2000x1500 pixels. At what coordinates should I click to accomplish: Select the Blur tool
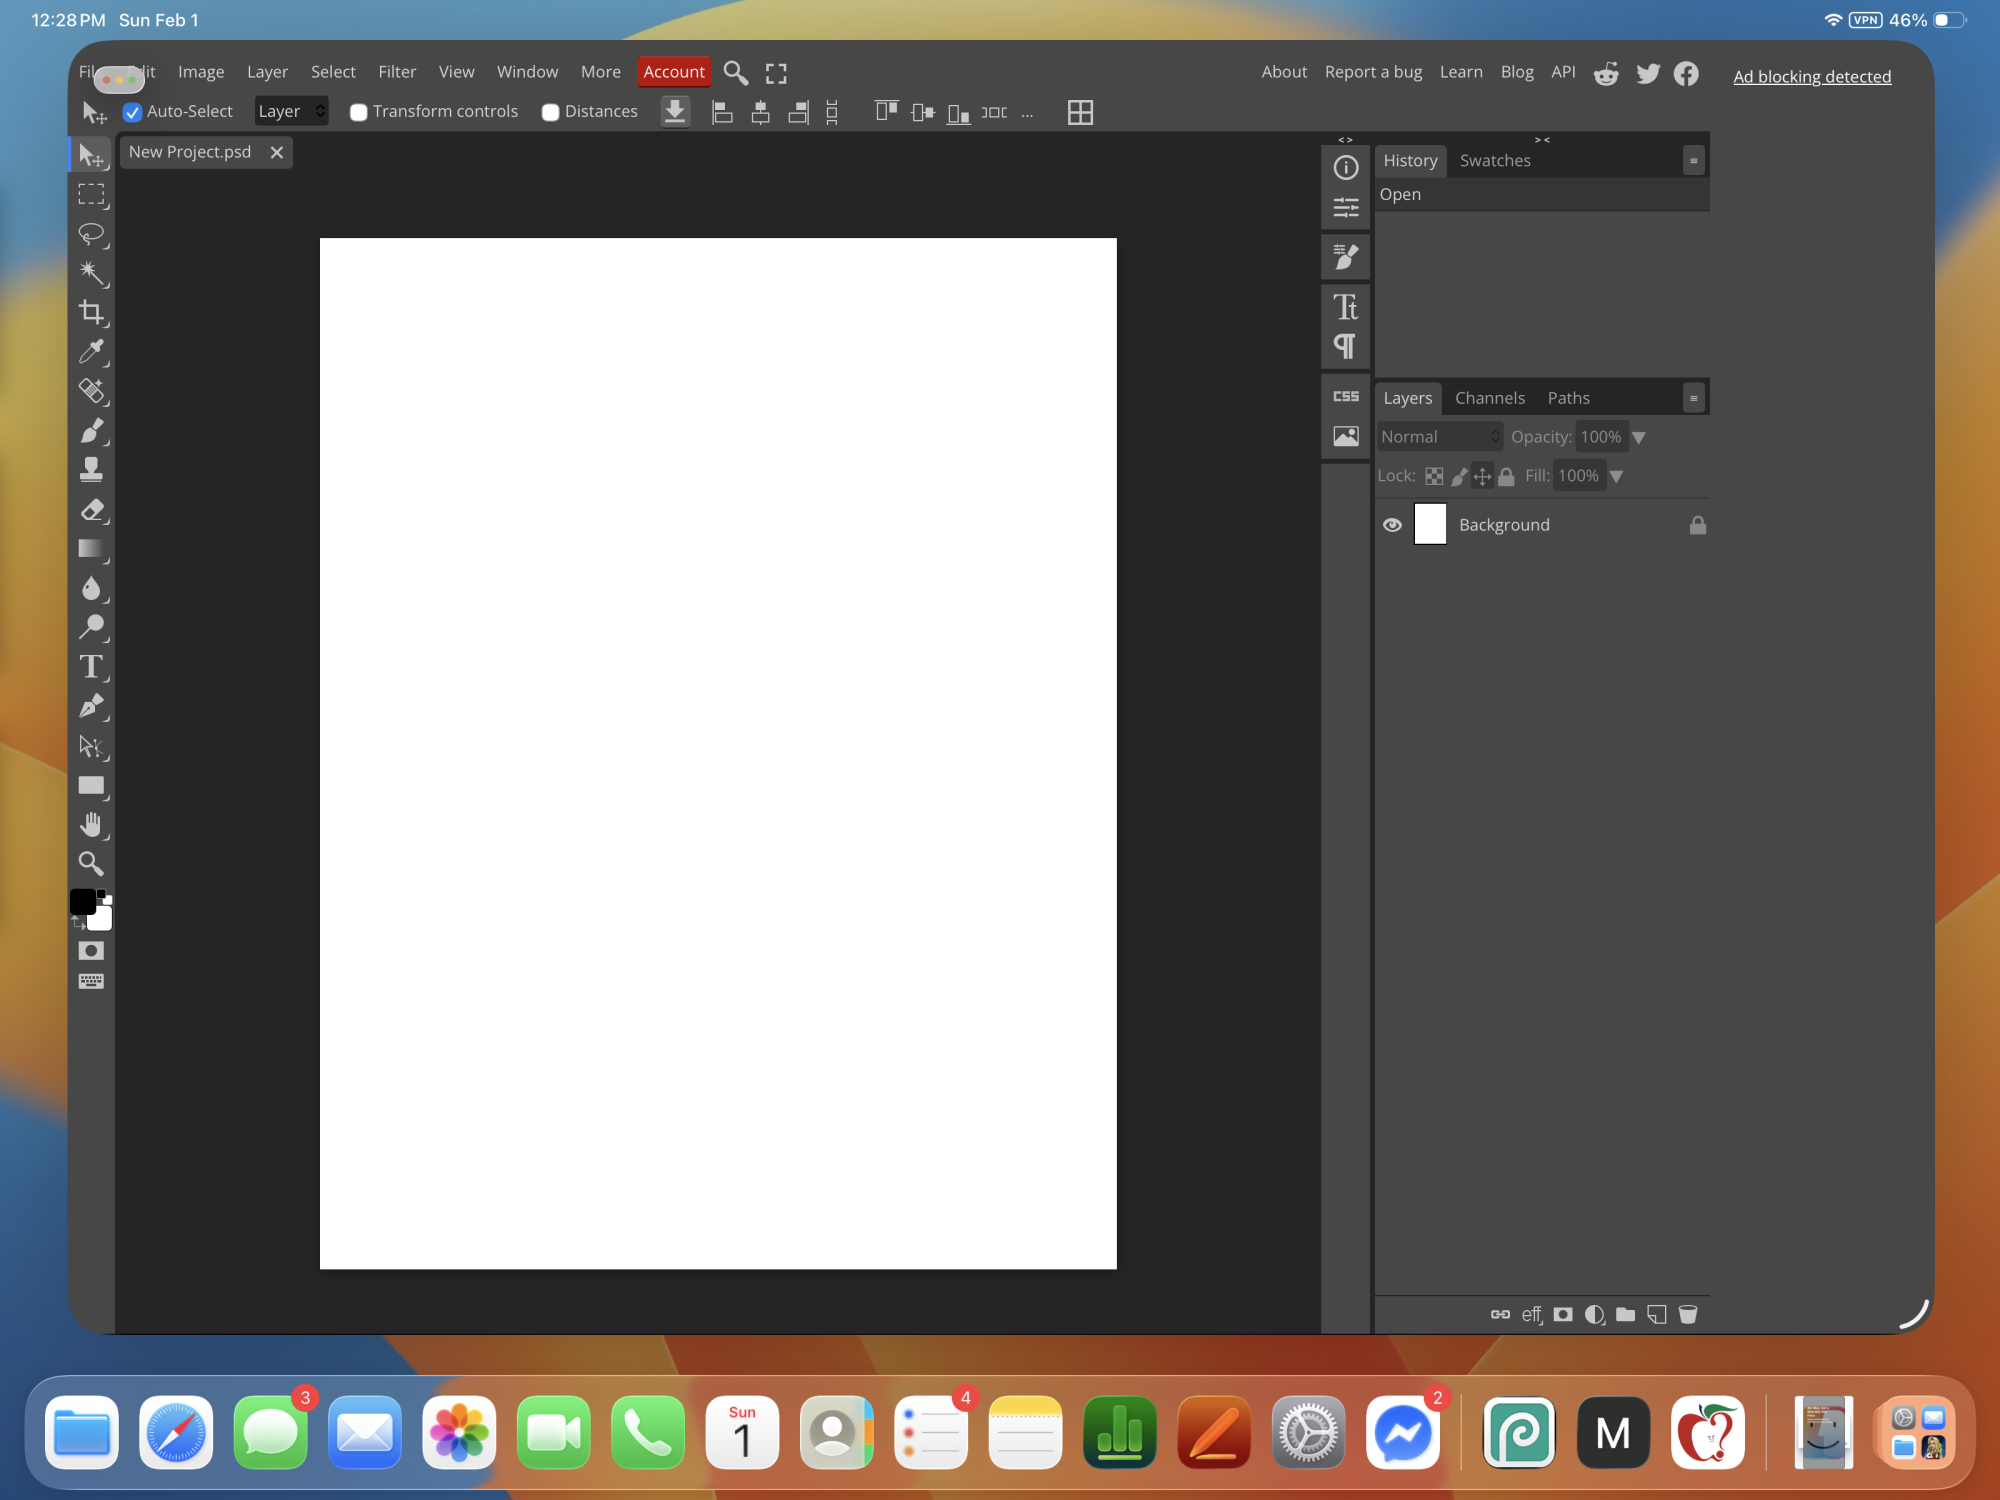point(91,588)
